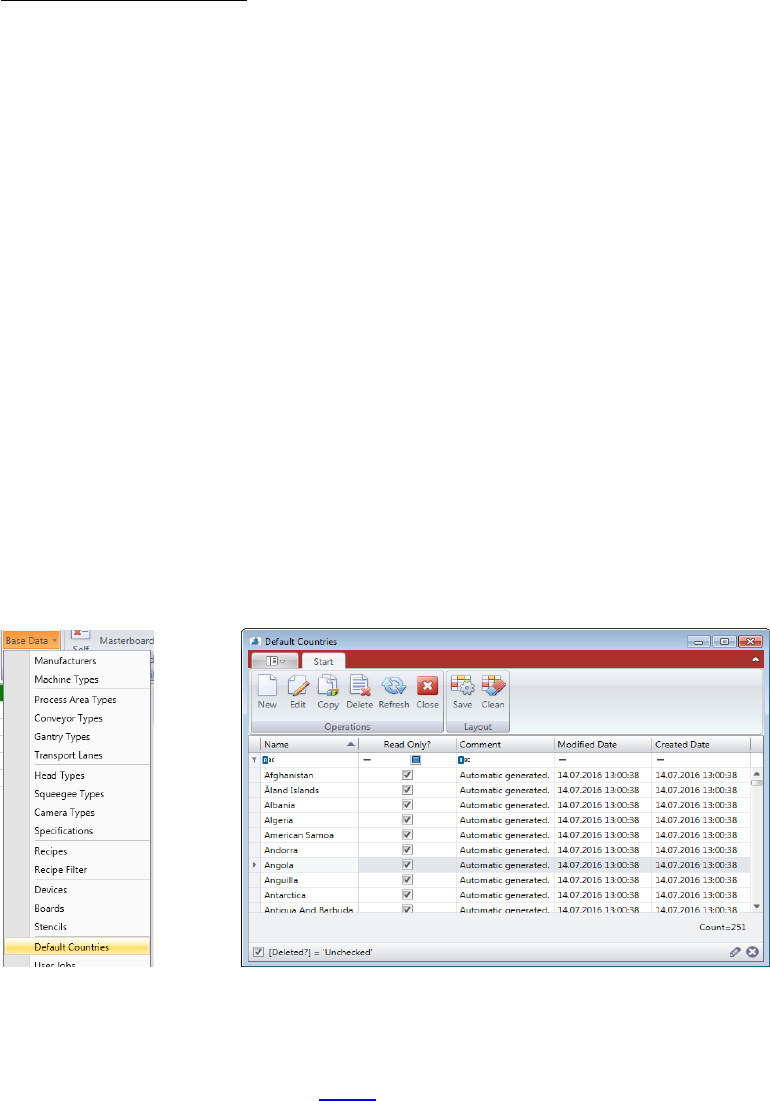Click the Default Countries window title icon

255,641
